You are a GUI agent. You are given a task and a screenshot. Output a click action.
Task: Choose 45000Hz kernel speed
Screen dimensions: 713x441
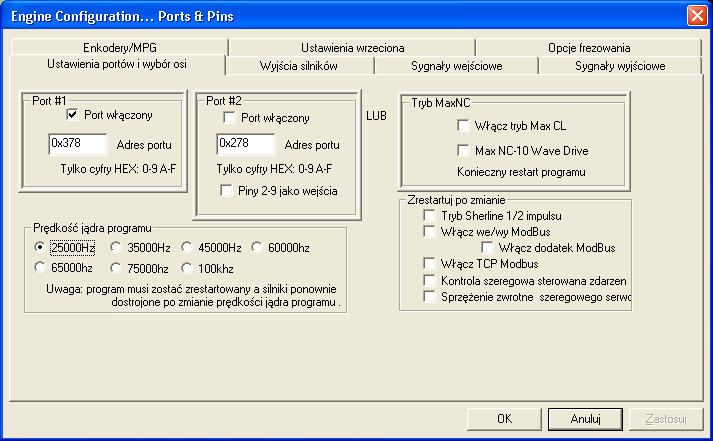point(187,247)
